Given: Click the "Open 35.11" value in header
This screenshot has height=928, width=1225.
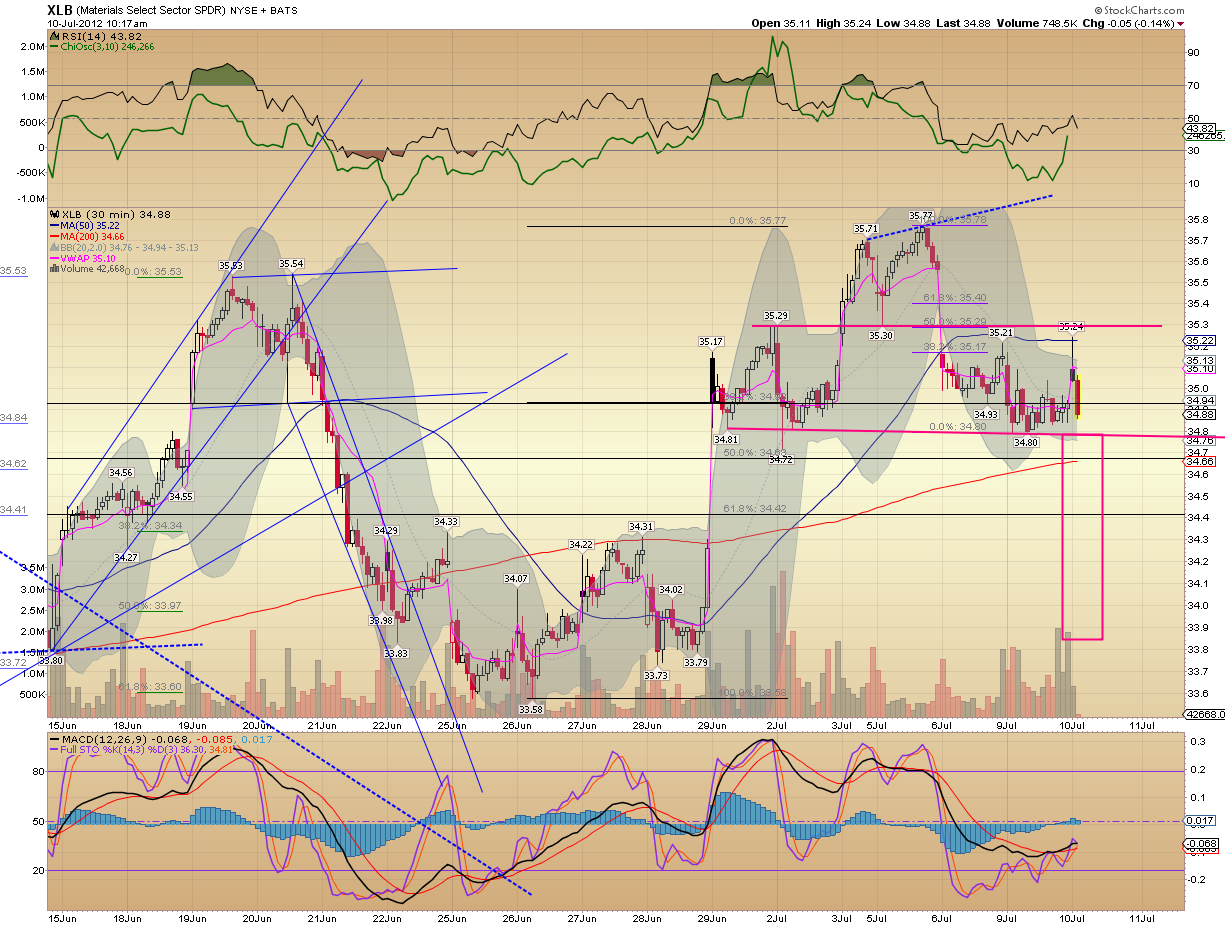Looking at the screenshot, I should [x=779, y=23].
